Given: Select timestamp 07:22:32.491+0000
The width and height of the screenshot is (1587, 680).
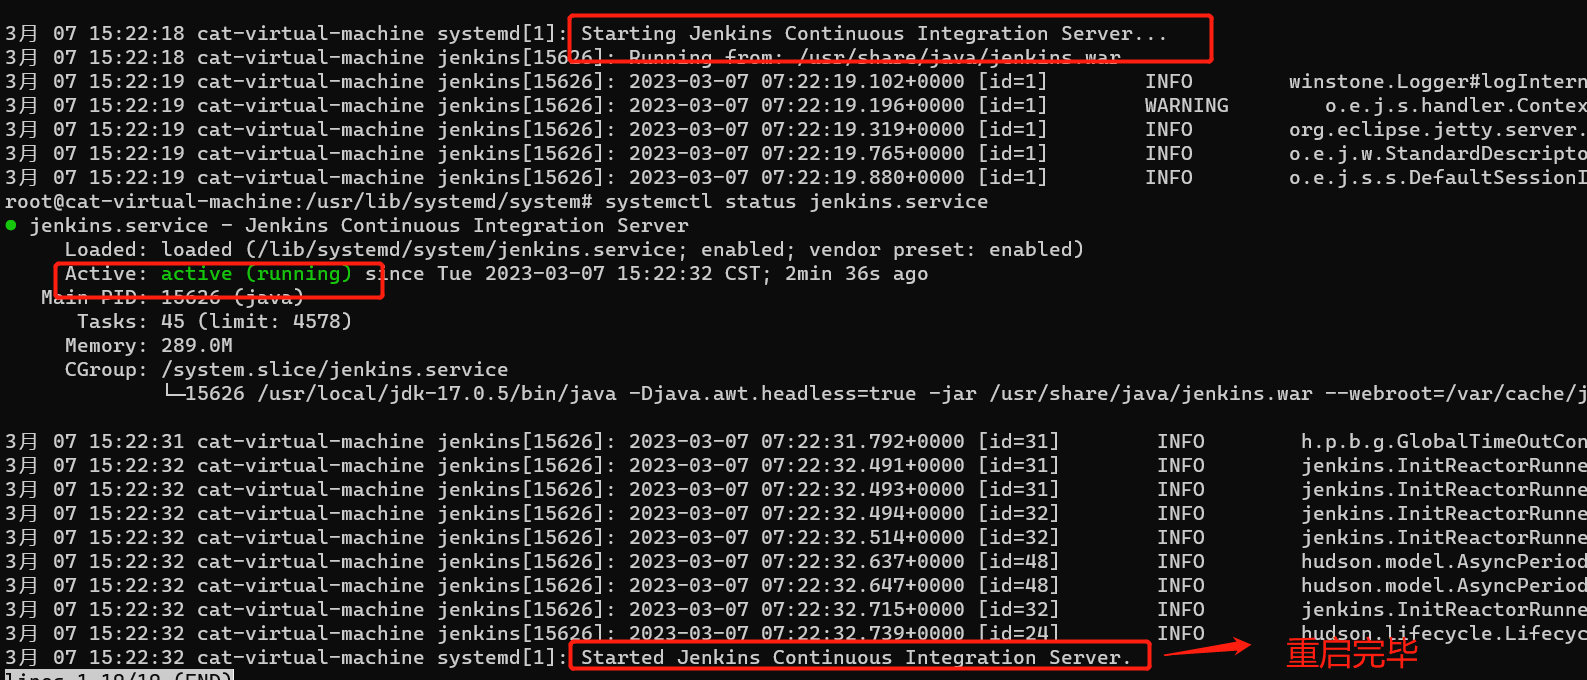Looking at the screenshot, I should pos(862,466).
